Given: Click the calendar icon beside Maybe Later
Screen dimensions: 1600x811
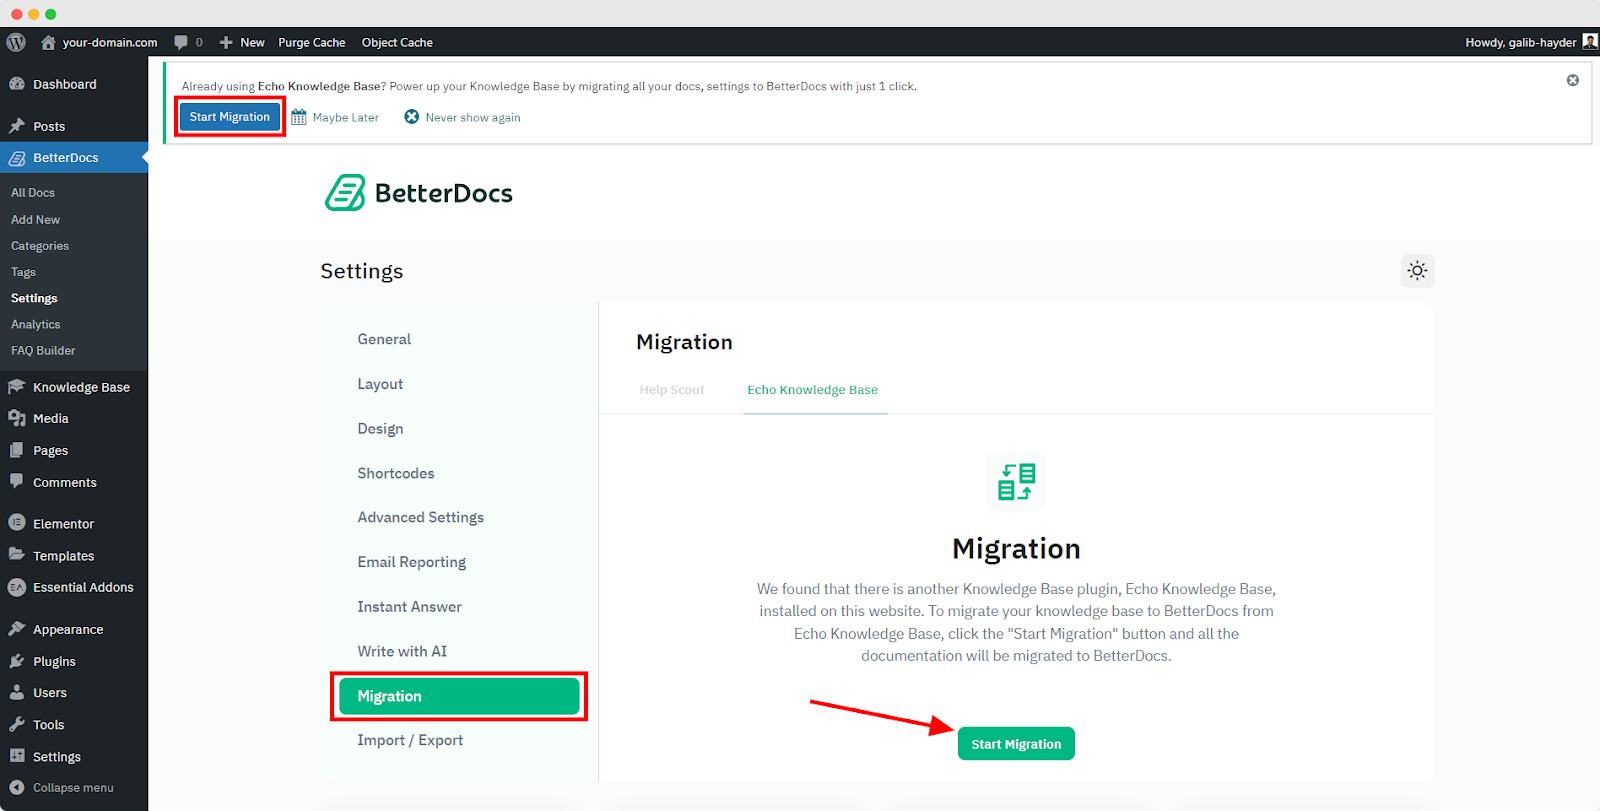Looking at the screenshot, I should [x=299, y=117].
